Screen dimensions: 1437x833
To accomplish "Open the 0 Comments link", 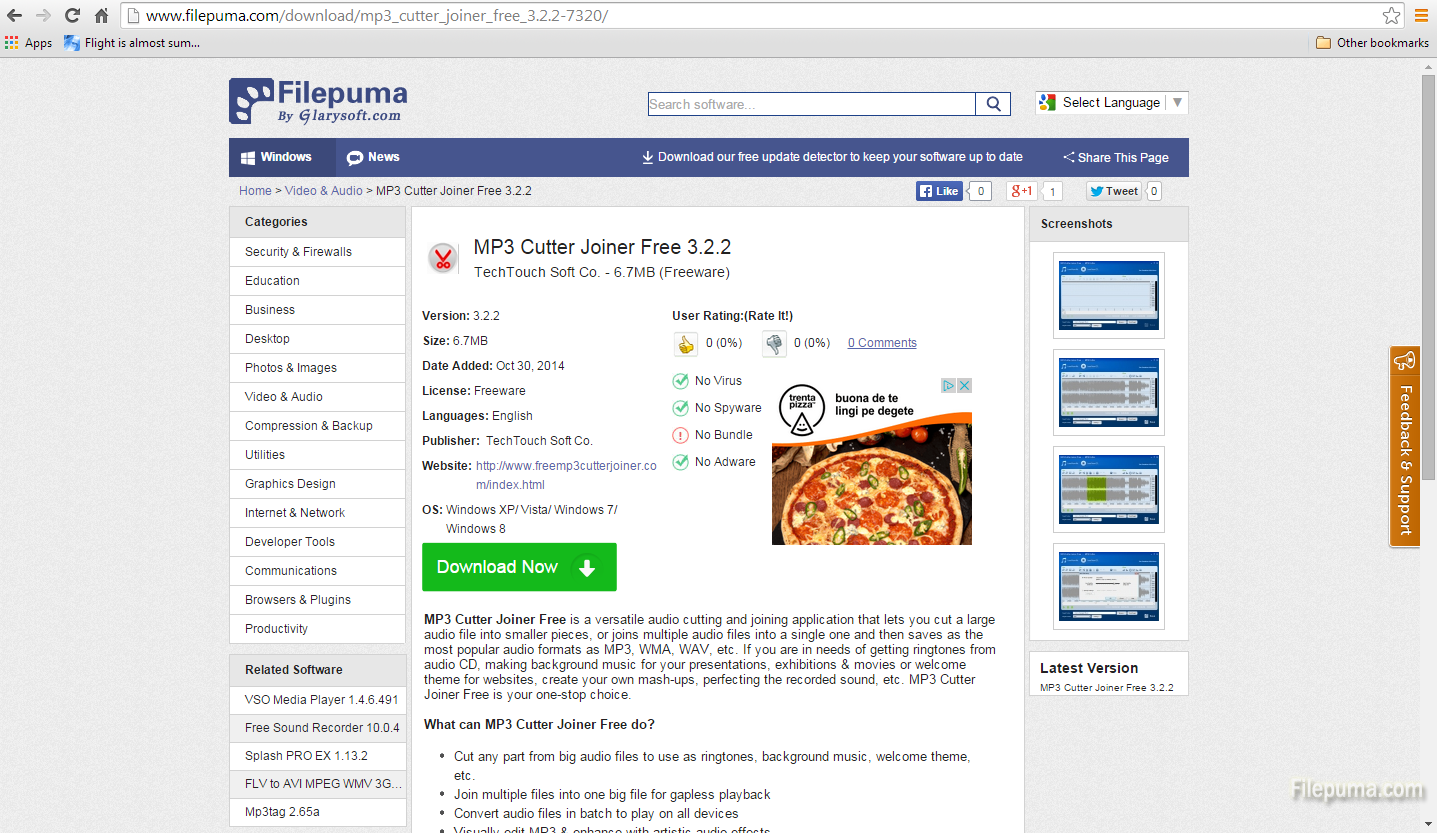I will pyautogui.click(x=882, y=343).
